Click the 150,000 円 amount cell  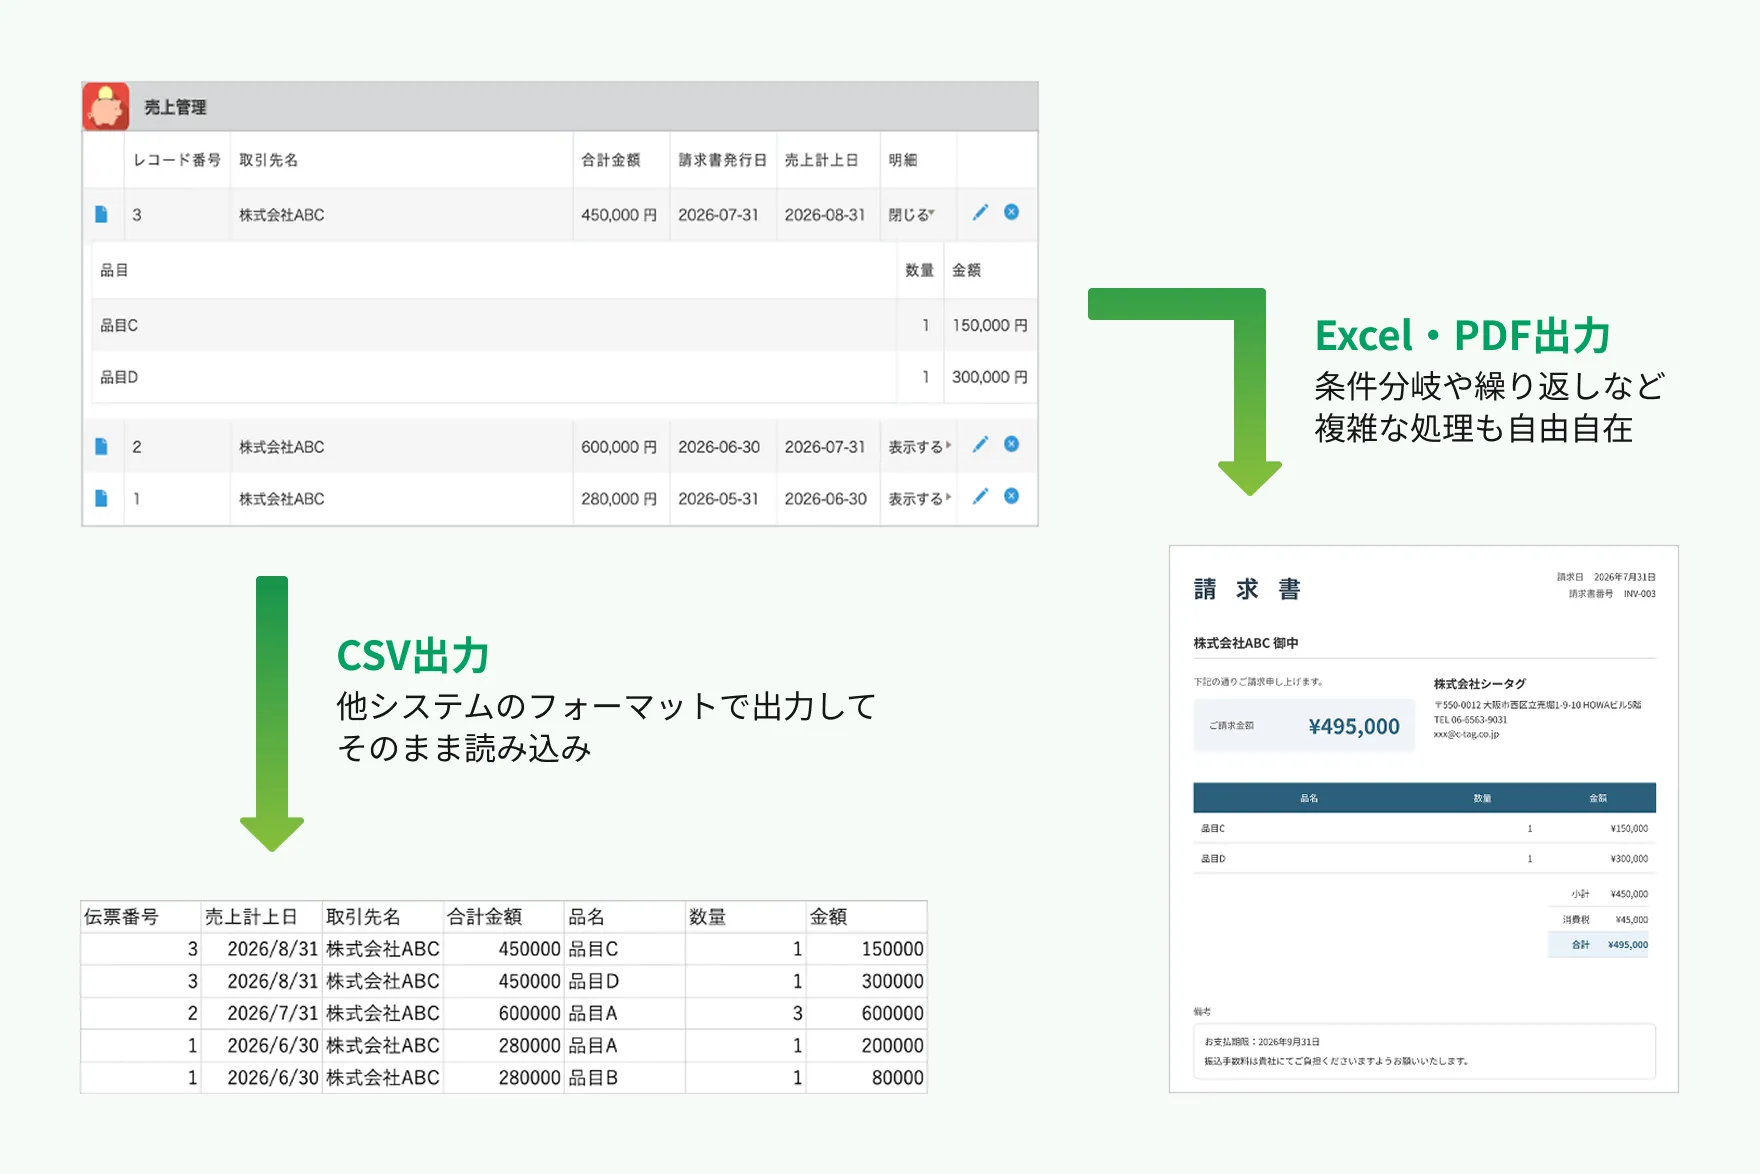(x=990, y=325)
